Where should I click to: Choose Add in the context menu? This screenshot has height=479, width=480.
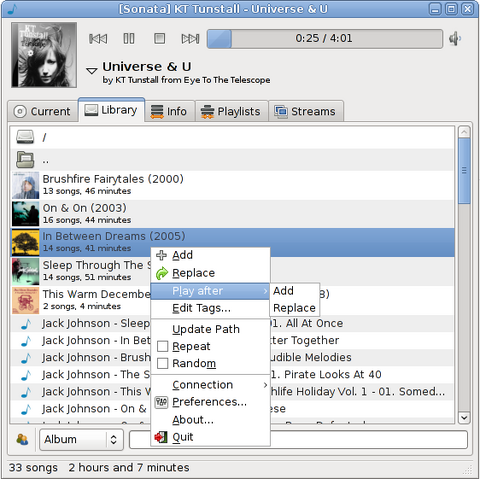click(x=210, y=255)
